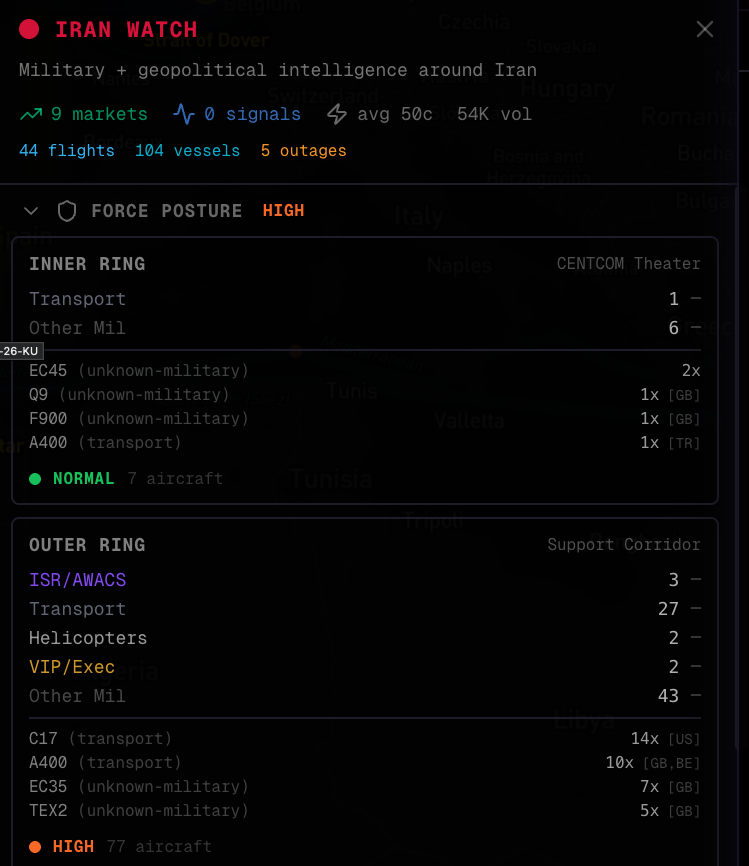Click the Force Posture shield icon
Viewport: 749px width, 866px height.
(x=67, y=211)
